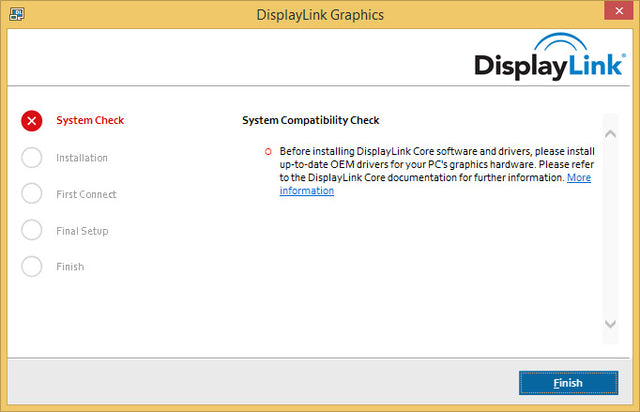
Task: Click the Final Setup step circle
Action: [31, 230]
